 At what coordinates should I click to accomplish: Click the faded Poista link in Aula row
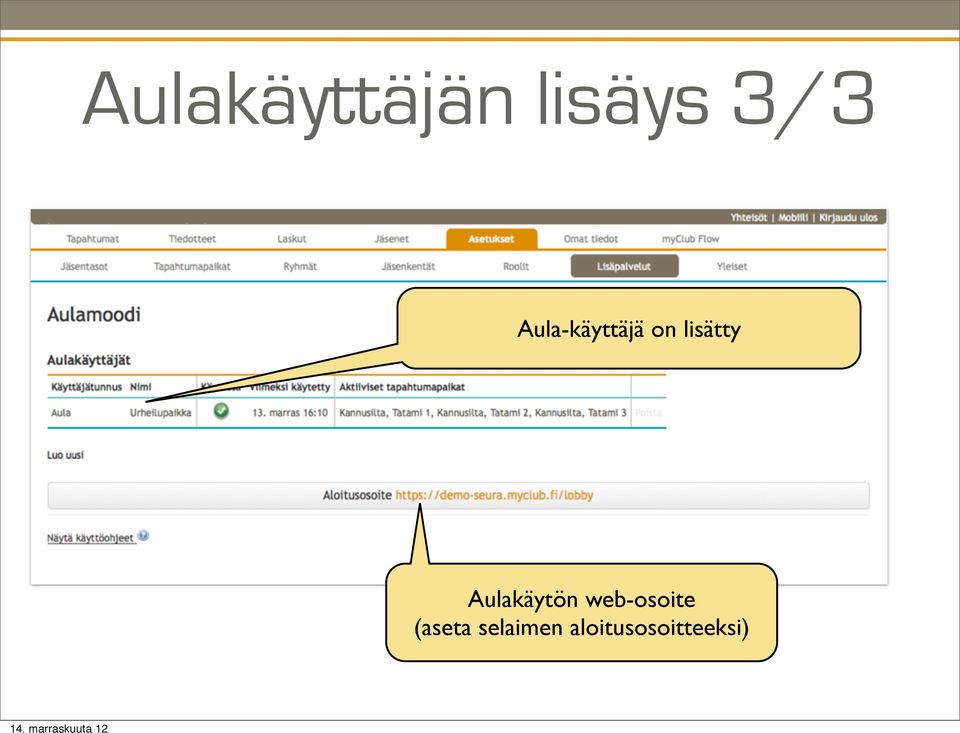point(648,413)
